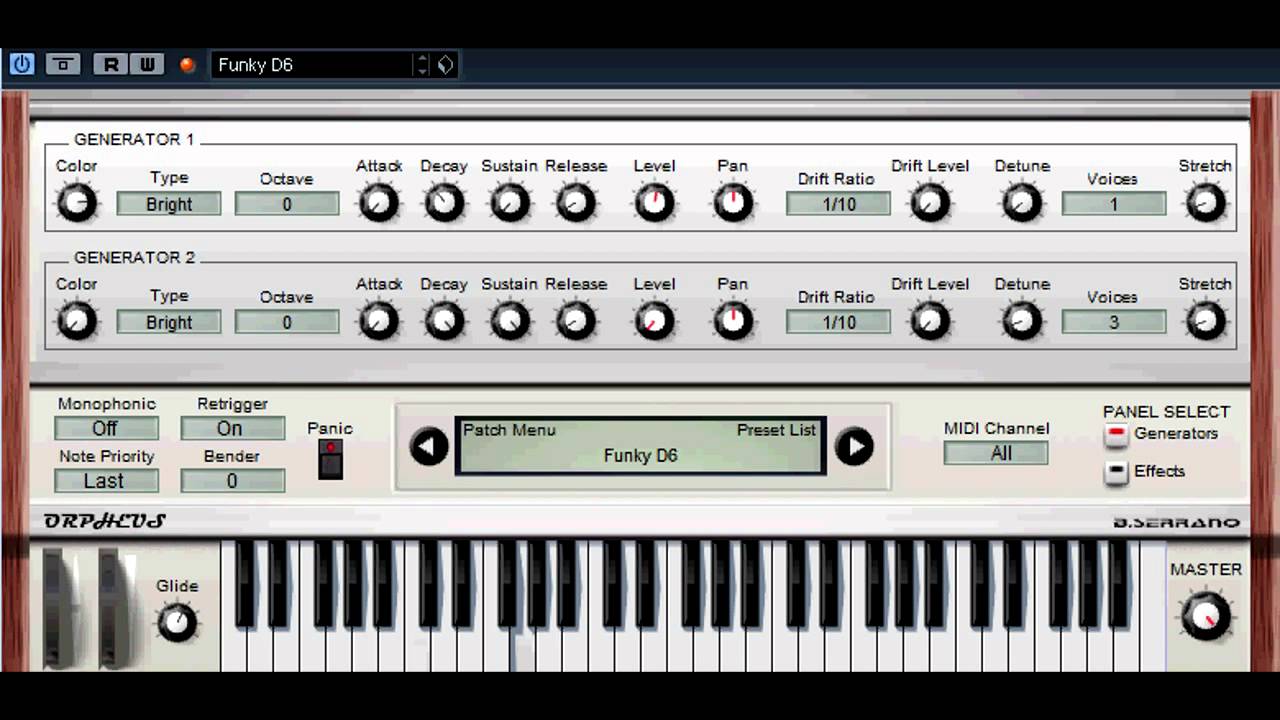Turn up the Master volume knob

click(1206, 616)
